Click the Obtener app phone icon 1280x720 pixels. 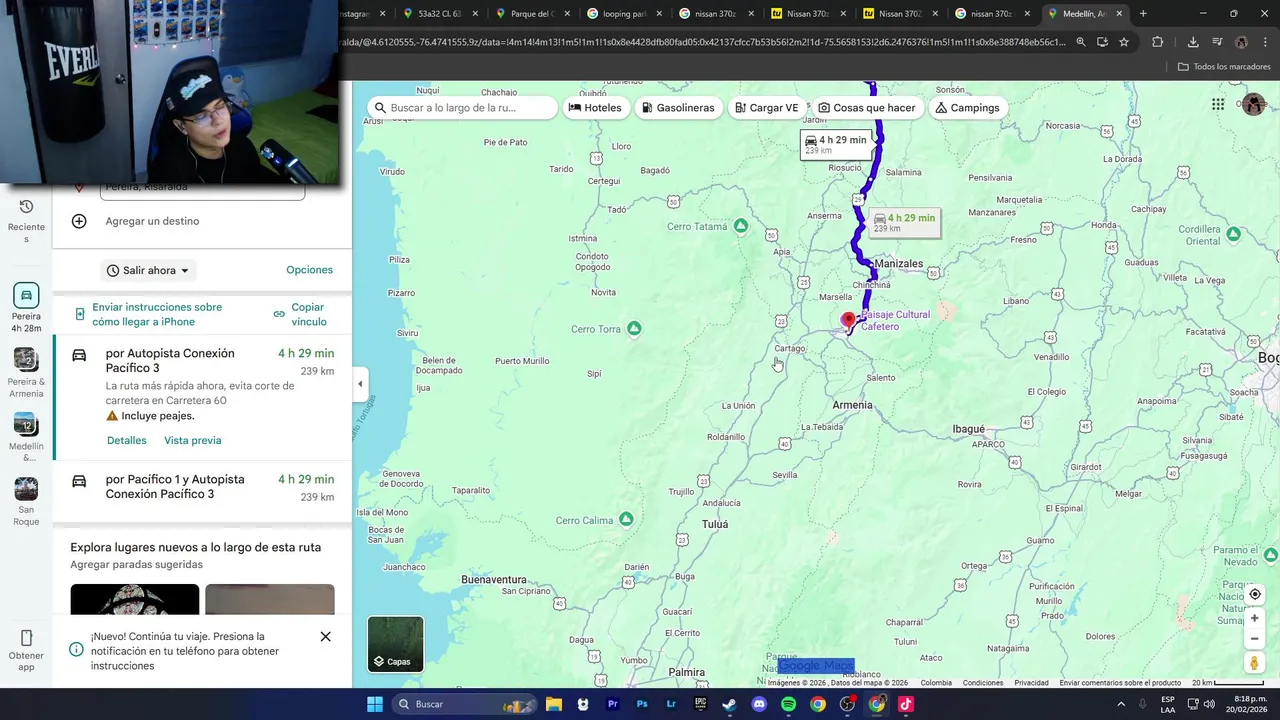[26, 638]
